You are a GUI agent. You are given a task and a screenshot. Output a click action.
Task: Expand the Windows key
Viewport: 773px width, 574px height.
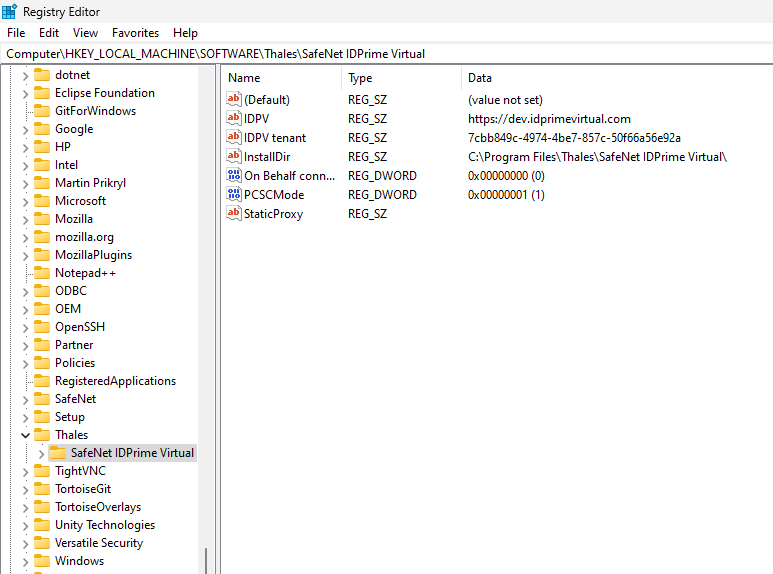pos(25,562)
